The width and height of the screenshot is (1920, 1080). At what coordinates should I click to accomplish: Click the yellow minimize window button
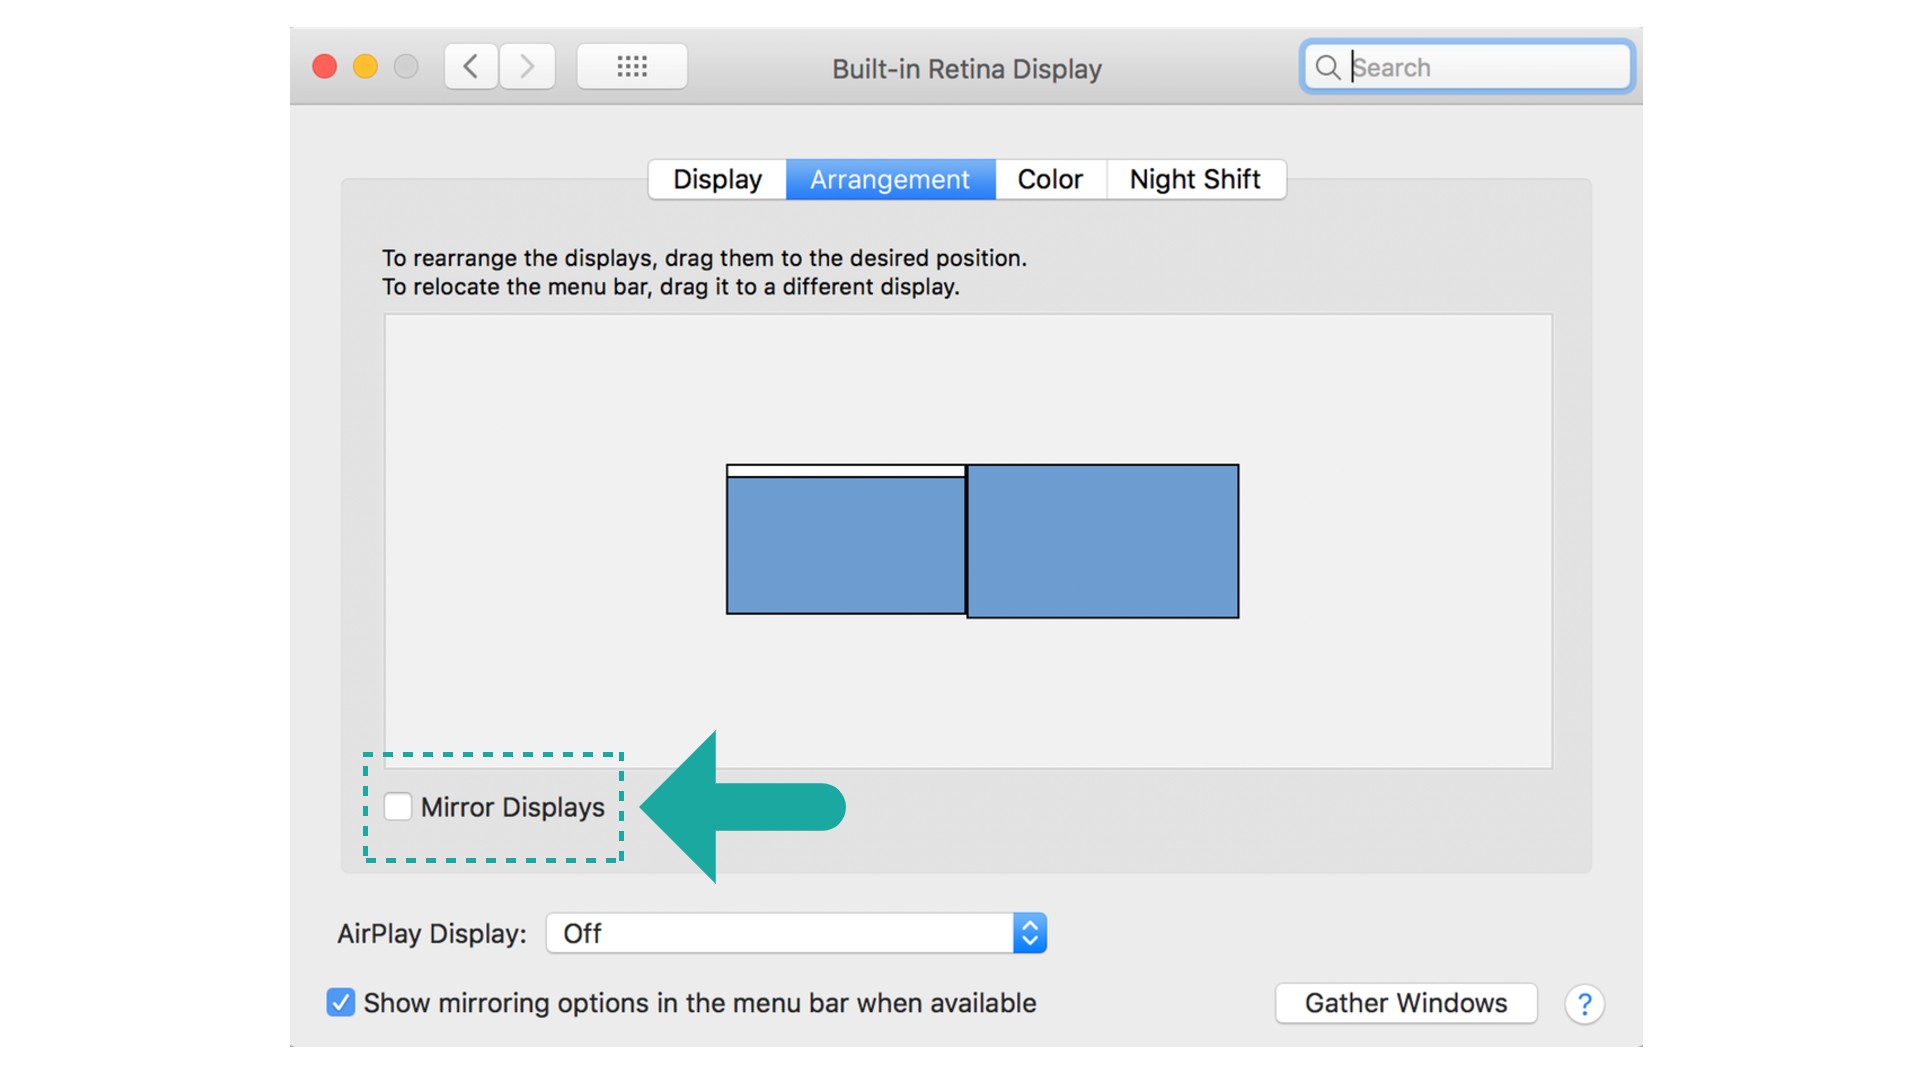click(x=366, y=67)
